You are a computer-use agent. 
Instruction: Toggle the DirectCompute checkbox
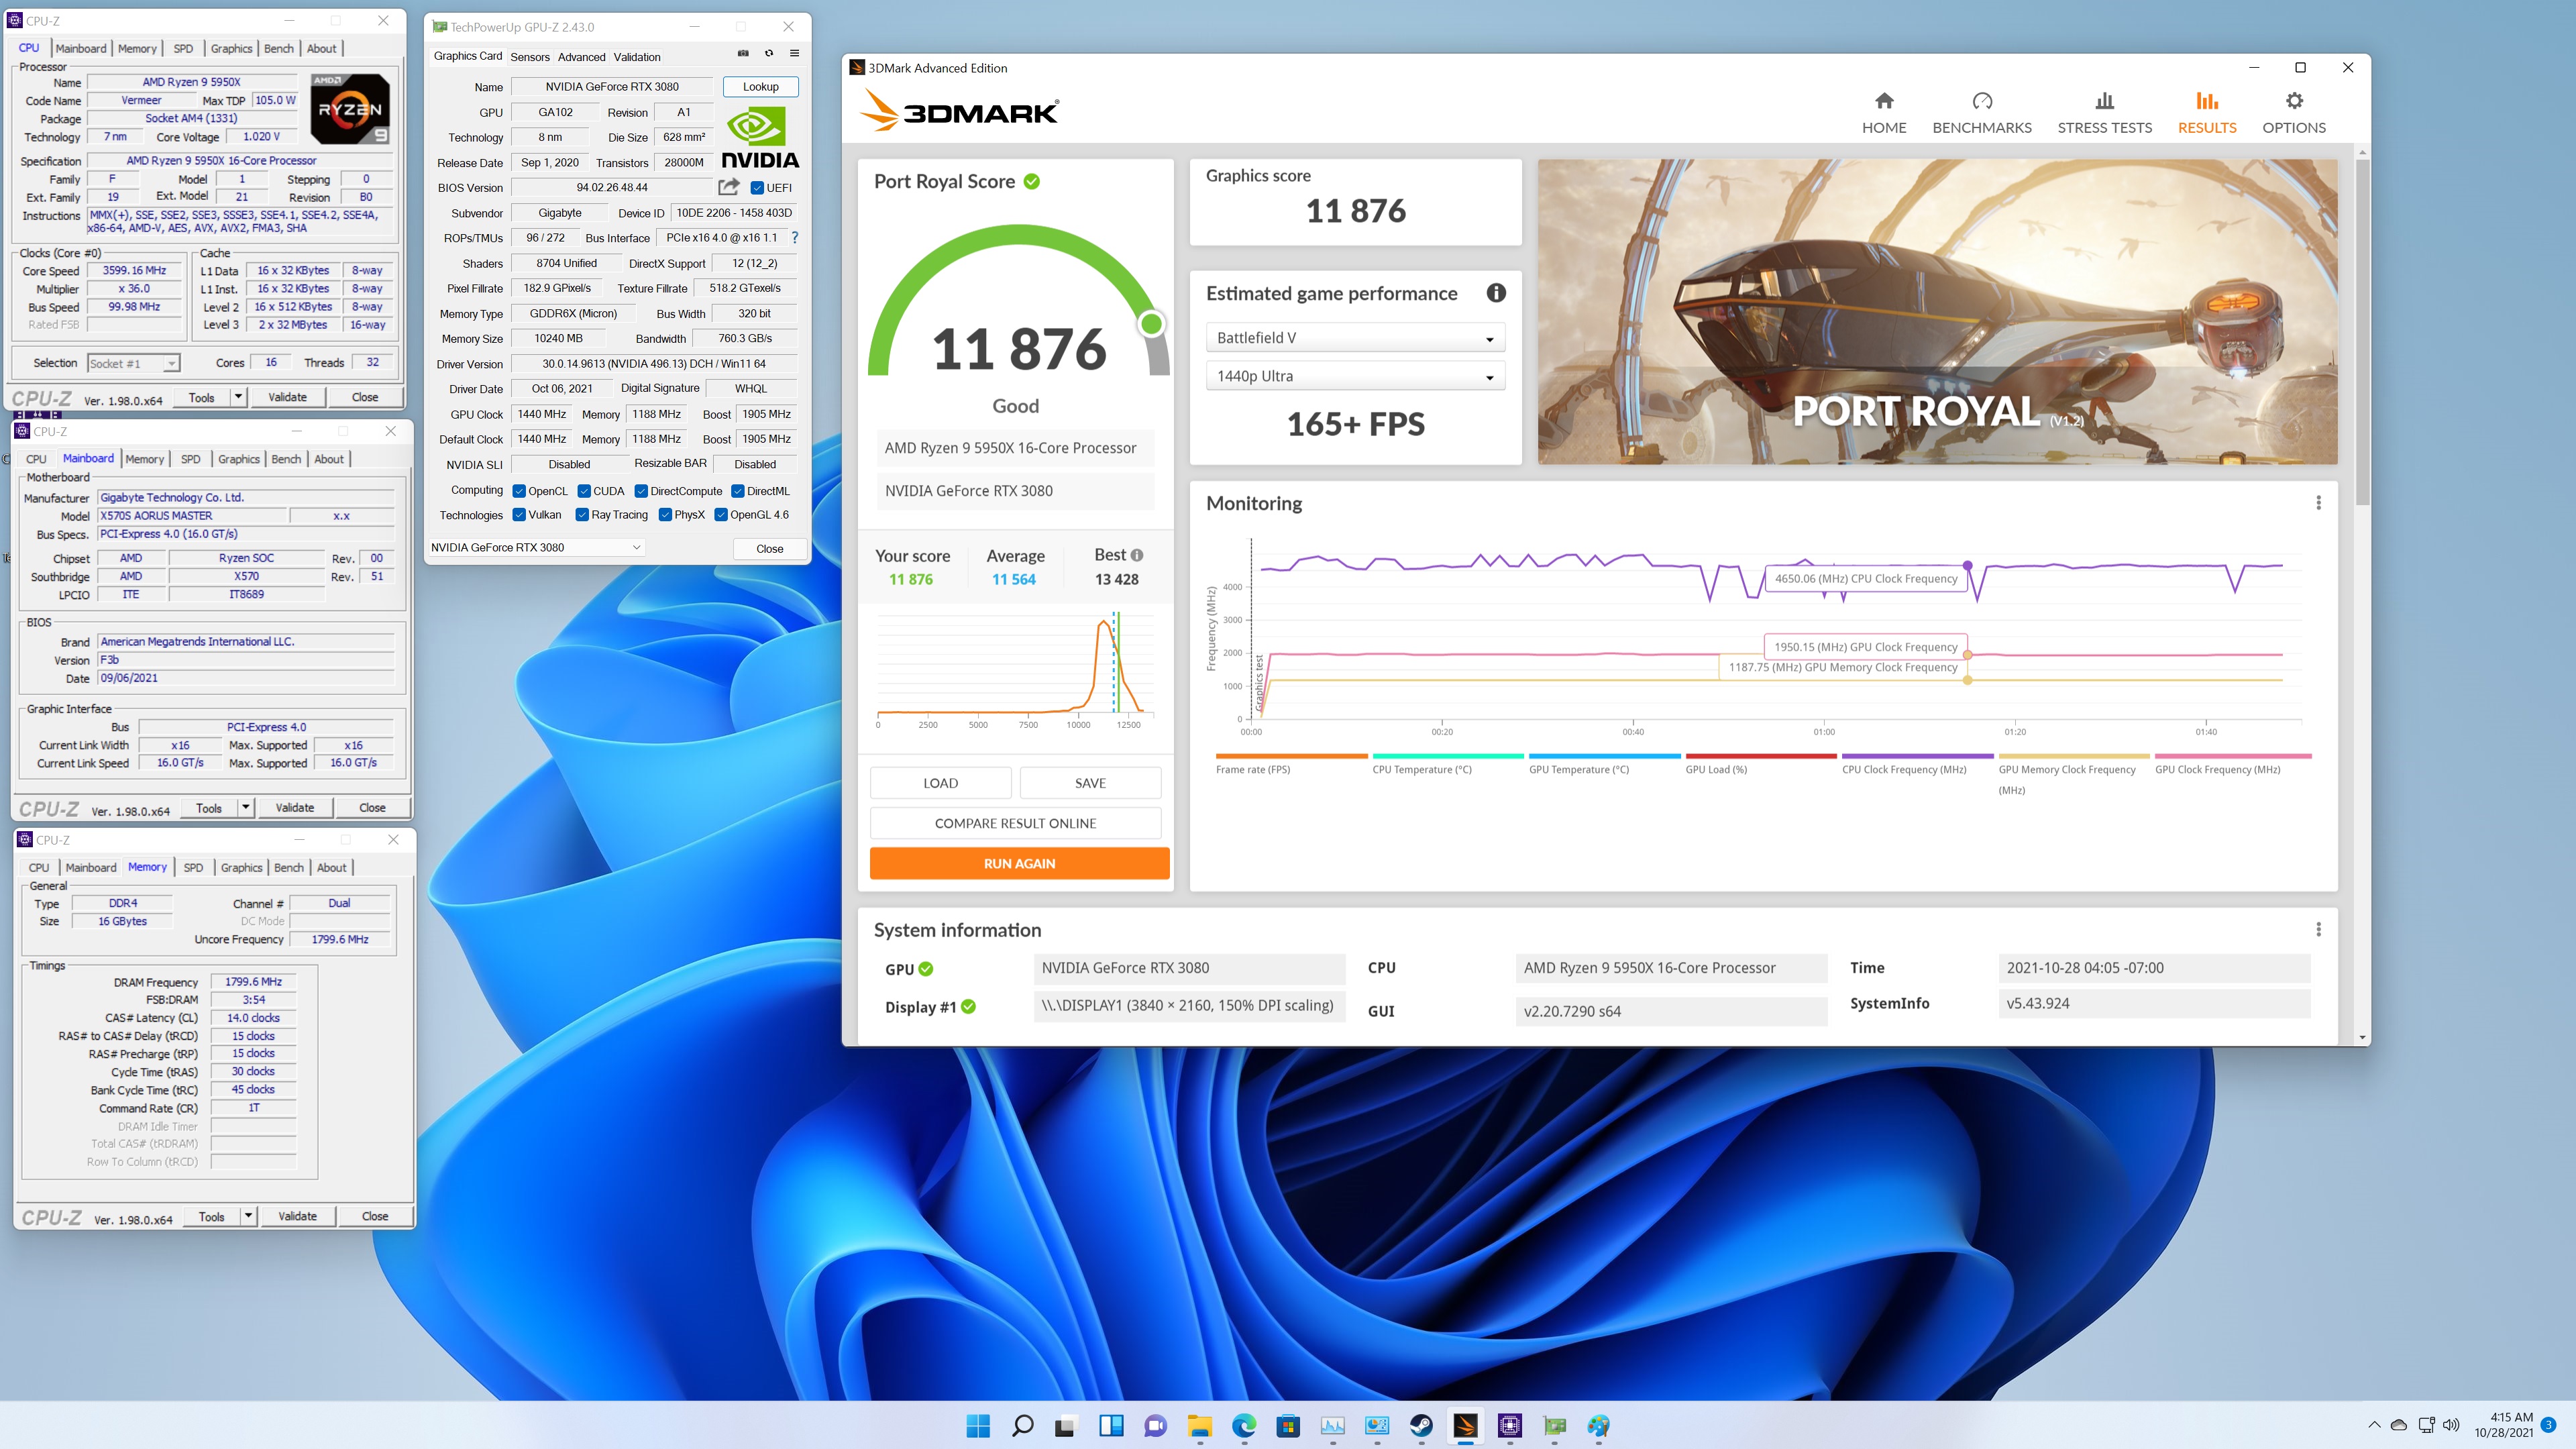pyautogui.click(x=641, y=491)
